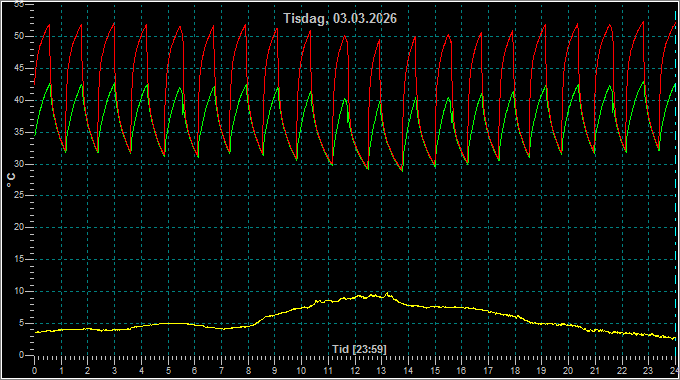Click hour 12 on the time axis

pyautogui.click(x=355, y=371)
